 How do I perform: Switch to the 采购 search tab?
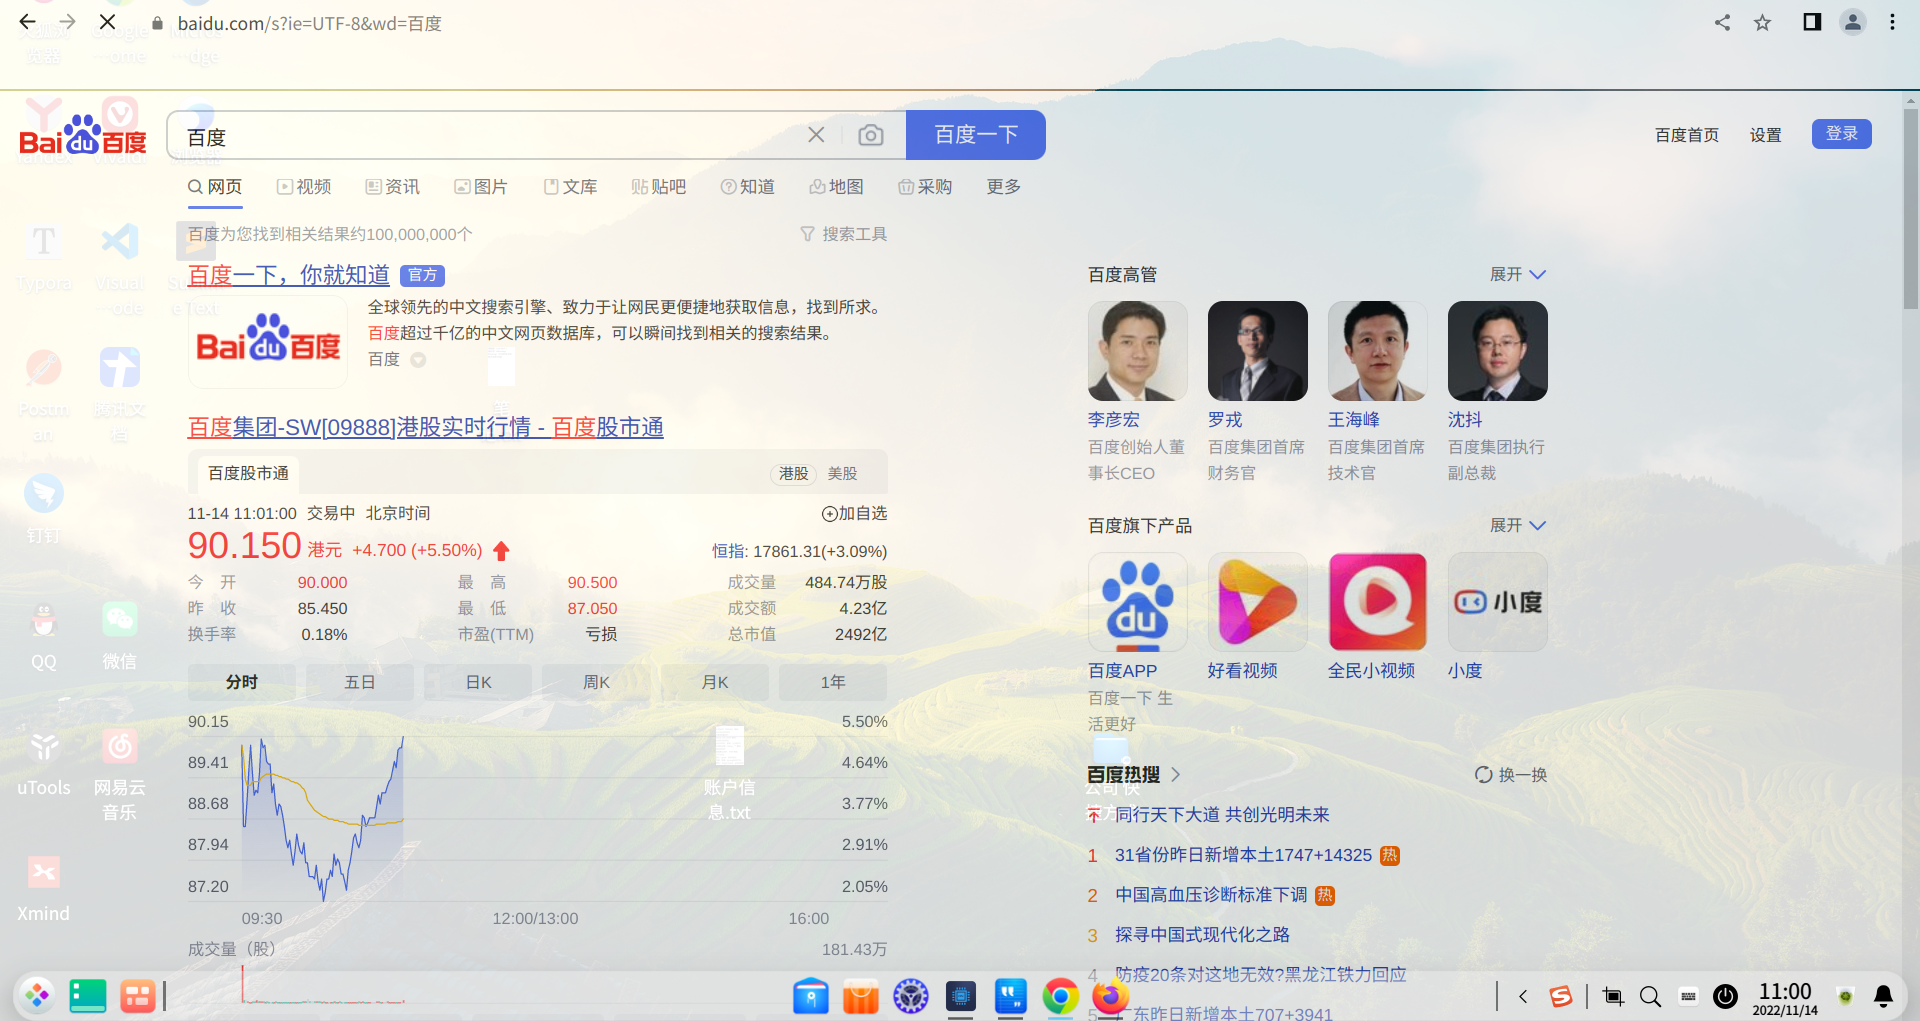point(925,187)
